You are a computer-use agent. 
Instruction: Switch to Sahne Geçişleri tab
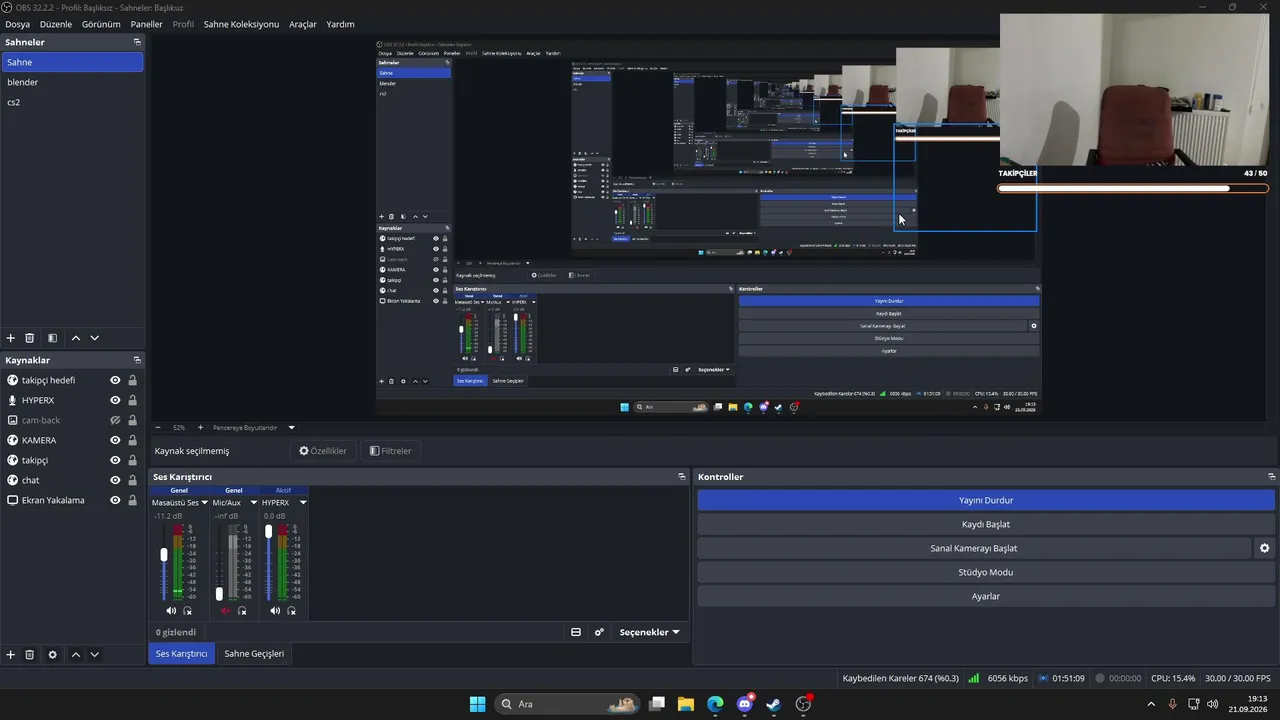coord(254,654)
